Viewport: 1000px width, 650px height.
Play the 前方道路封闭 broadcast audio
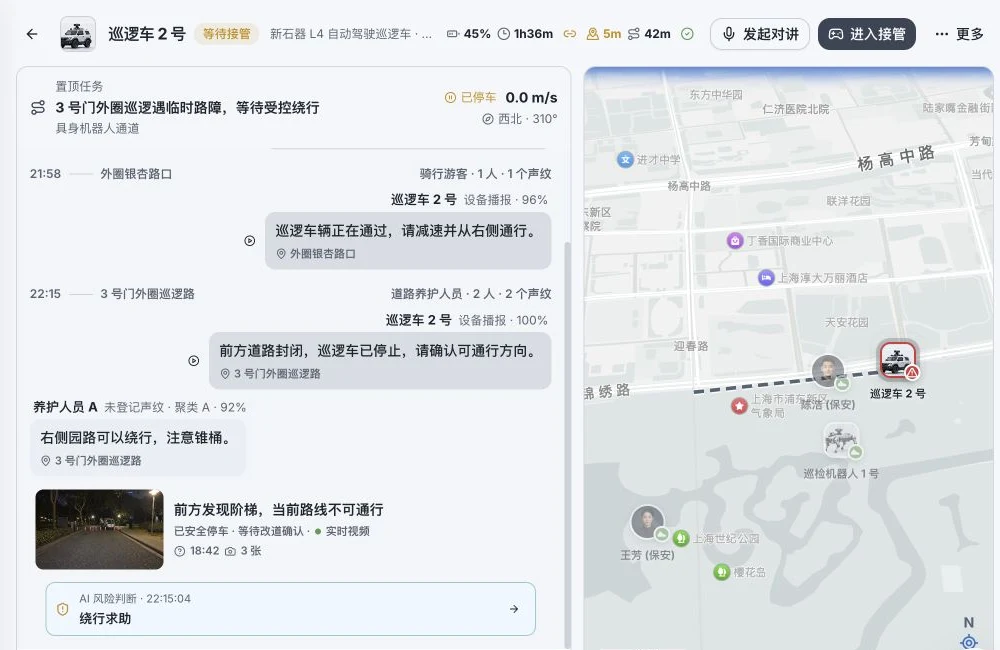click(x=194, y=360)
